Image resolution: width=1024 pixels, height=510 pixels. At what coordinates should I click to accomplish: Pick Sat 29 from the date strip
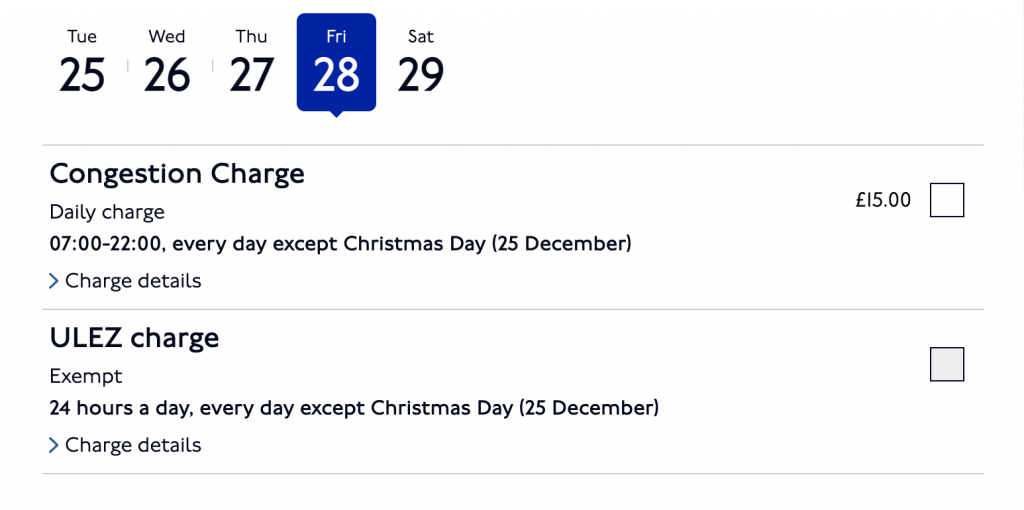point(421,62)
